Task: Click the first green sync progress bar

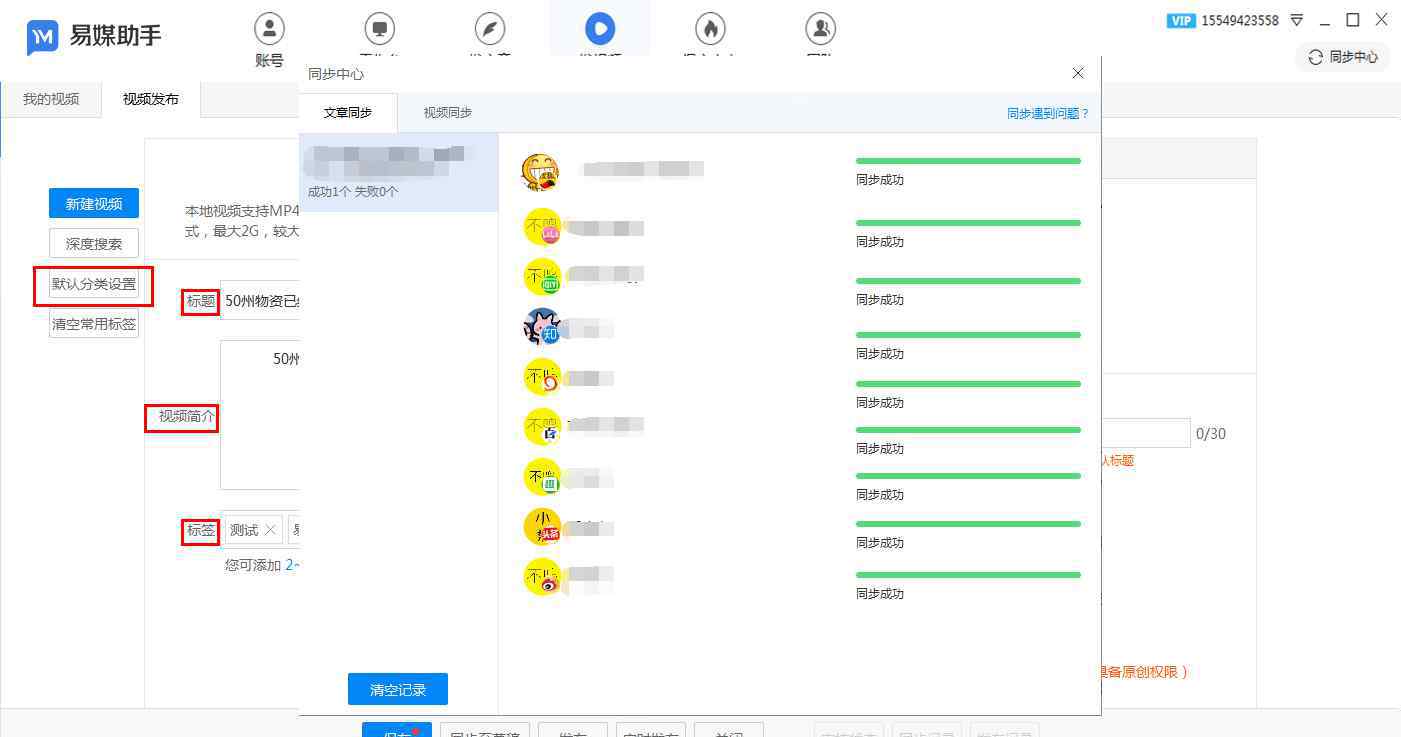Action: point(967,161)
